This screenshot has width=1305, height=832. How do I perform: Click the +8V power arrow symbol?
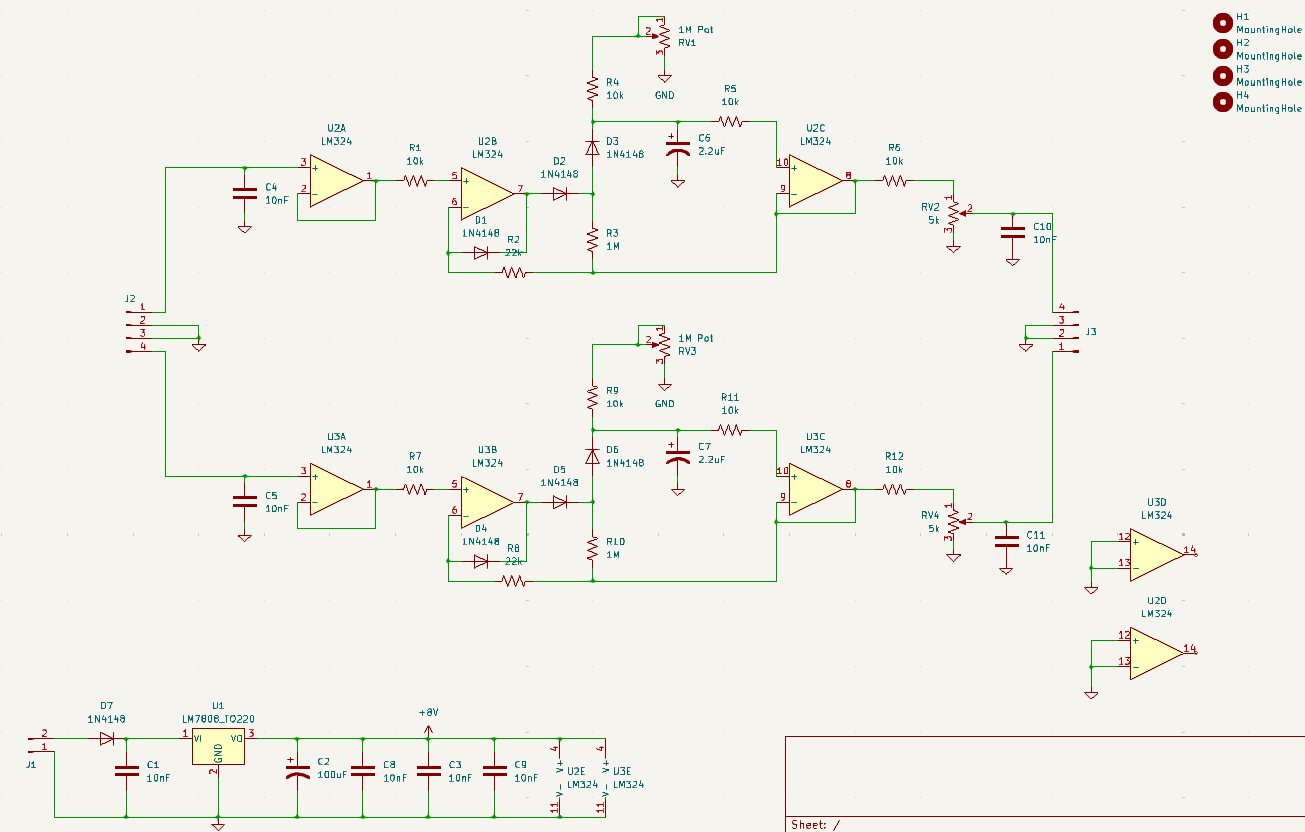[429, 730]
